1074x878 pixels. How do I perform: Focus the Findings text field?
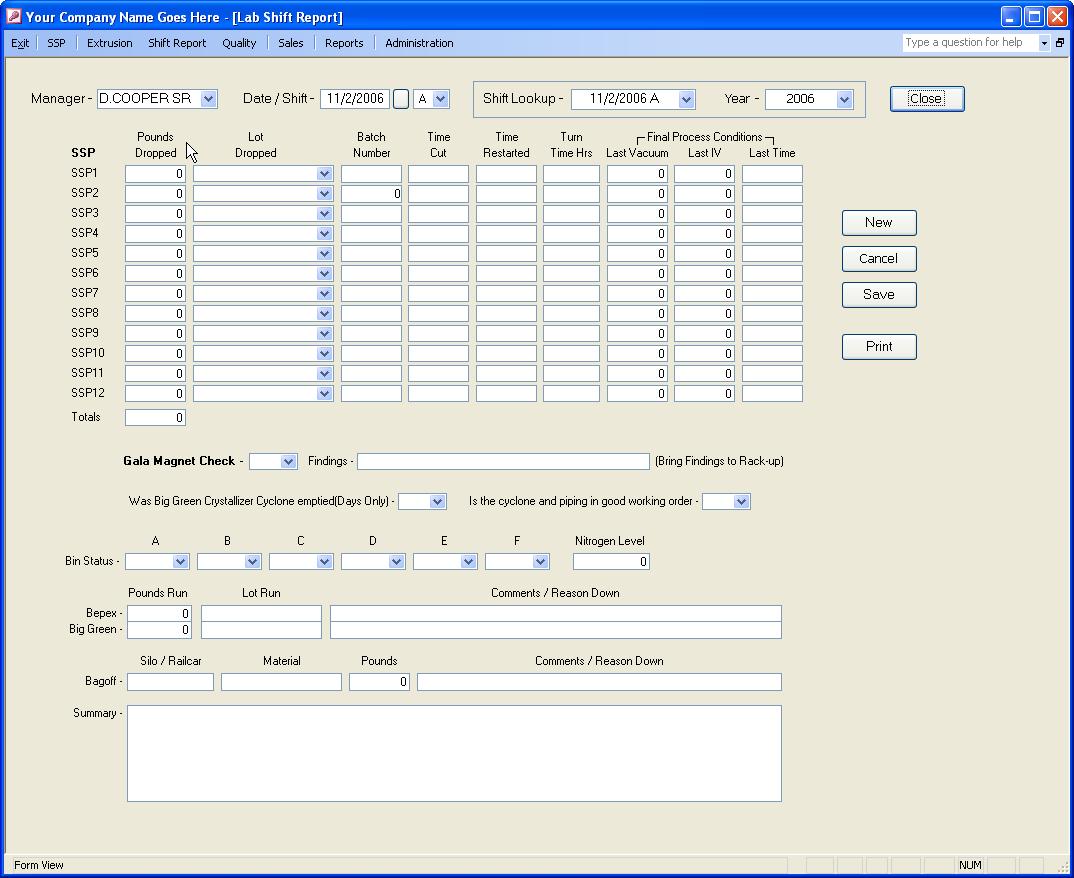click(x=503, y=461)
